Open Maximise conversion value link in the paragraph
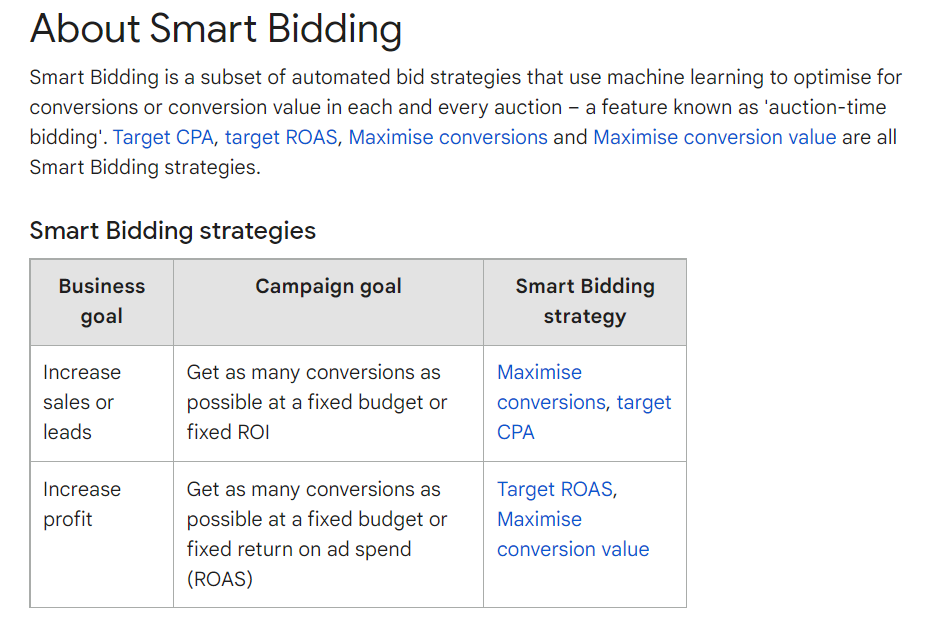Viewport: 936px width, 630px height. pyautogui.click(x=715, y=137)
